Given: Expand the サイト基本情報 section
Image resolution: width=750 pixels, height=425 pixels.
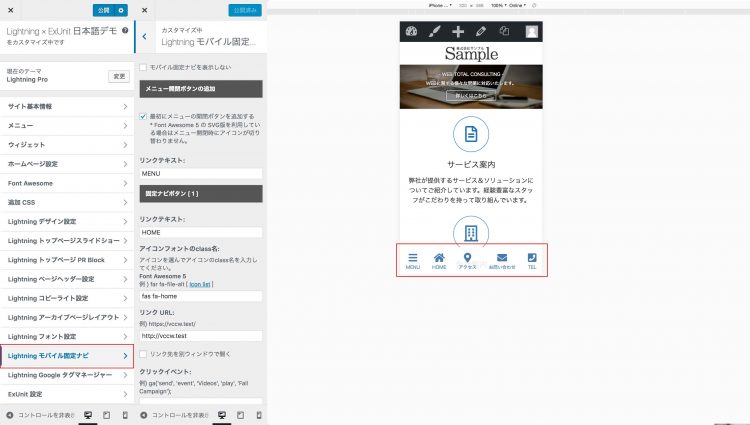Looking at the screenshot, I should click(66, 105).
